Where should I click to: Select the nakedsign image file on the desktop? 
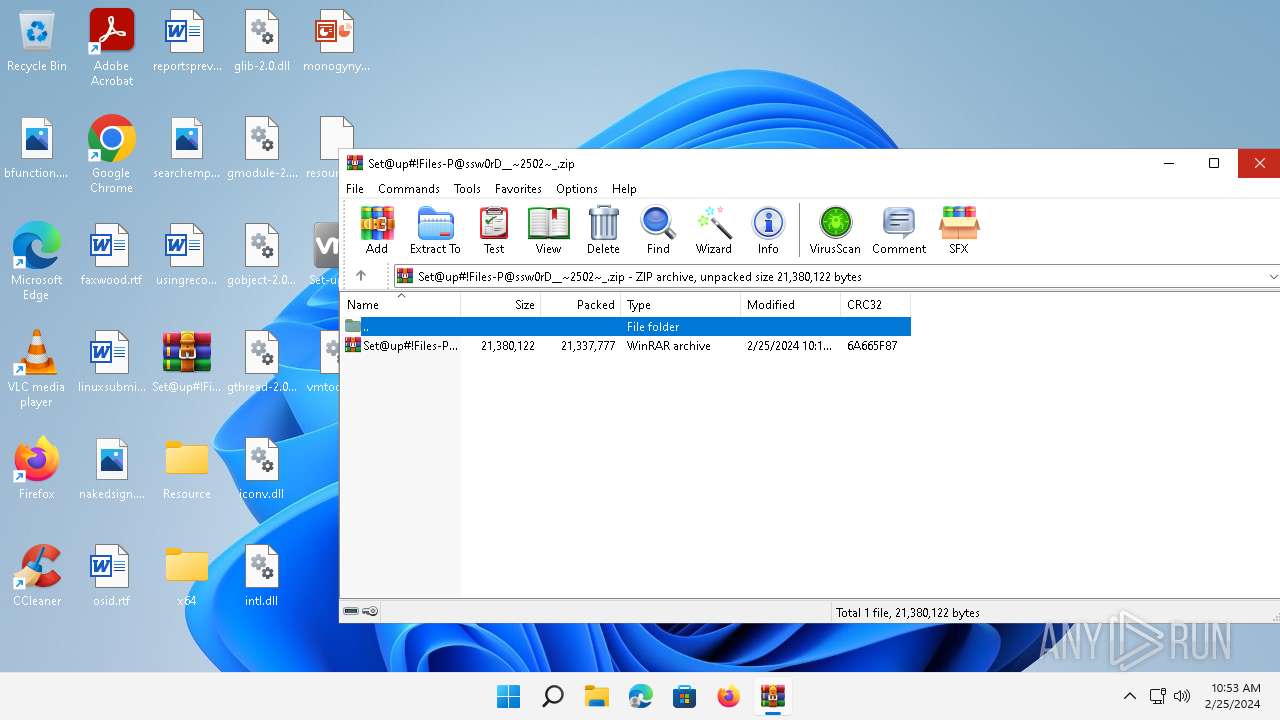click(x=111, y=468)
